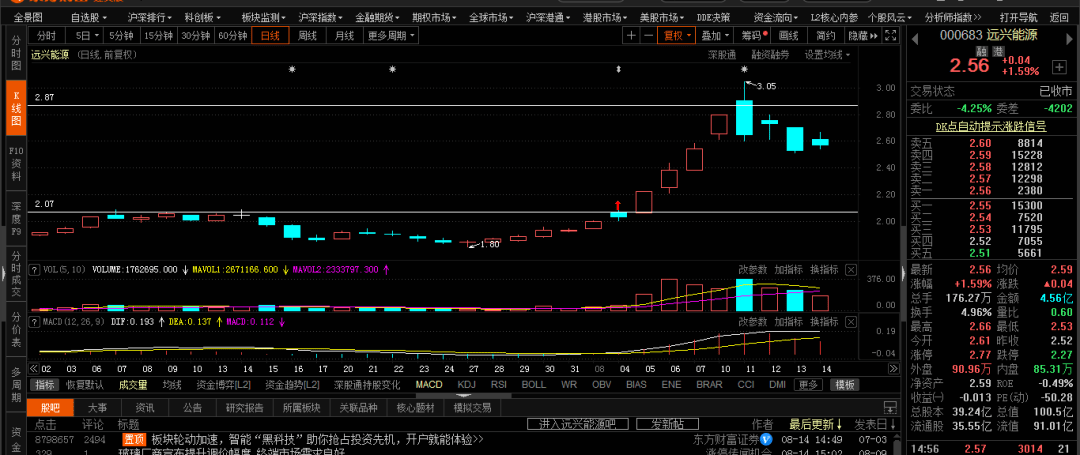Open the 设置均线 dropdown
Image resolution: width=1080 pixels, height=455 pixels.
(828, 54)
